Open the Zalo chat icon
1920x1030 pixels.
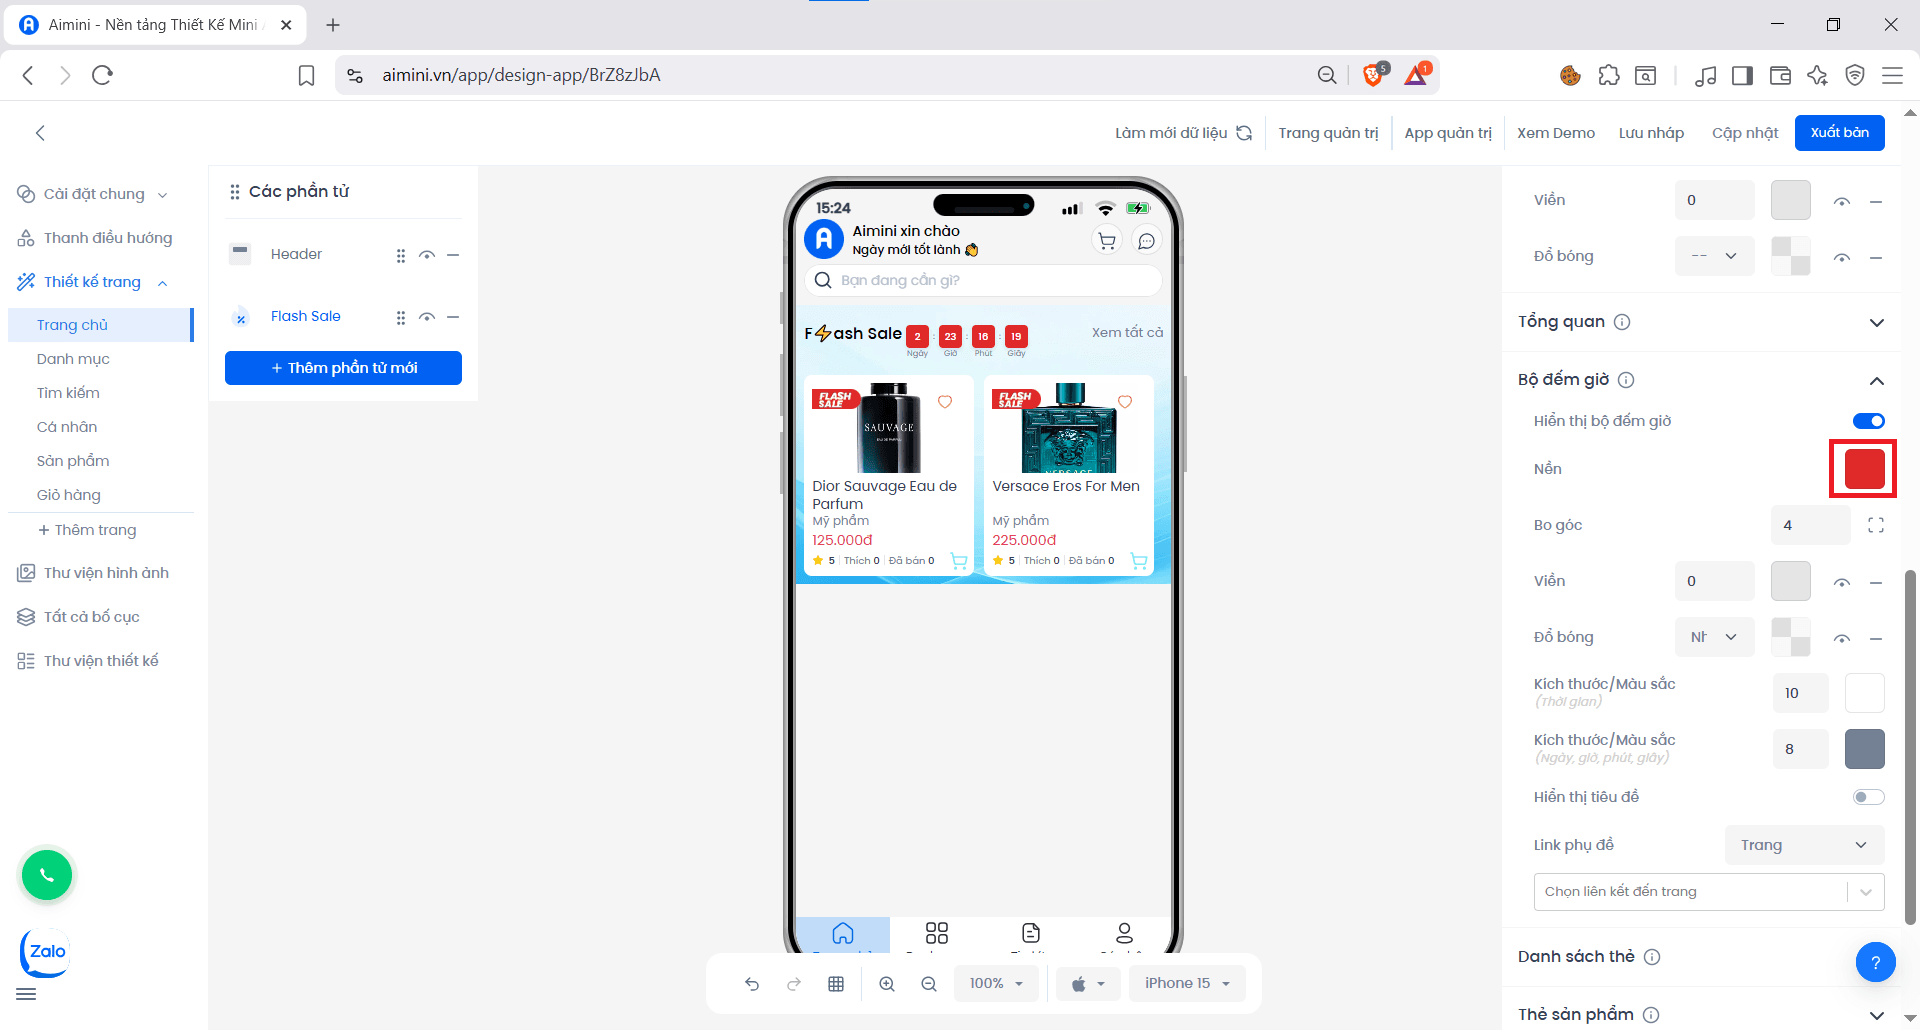[x=46, y=952]
